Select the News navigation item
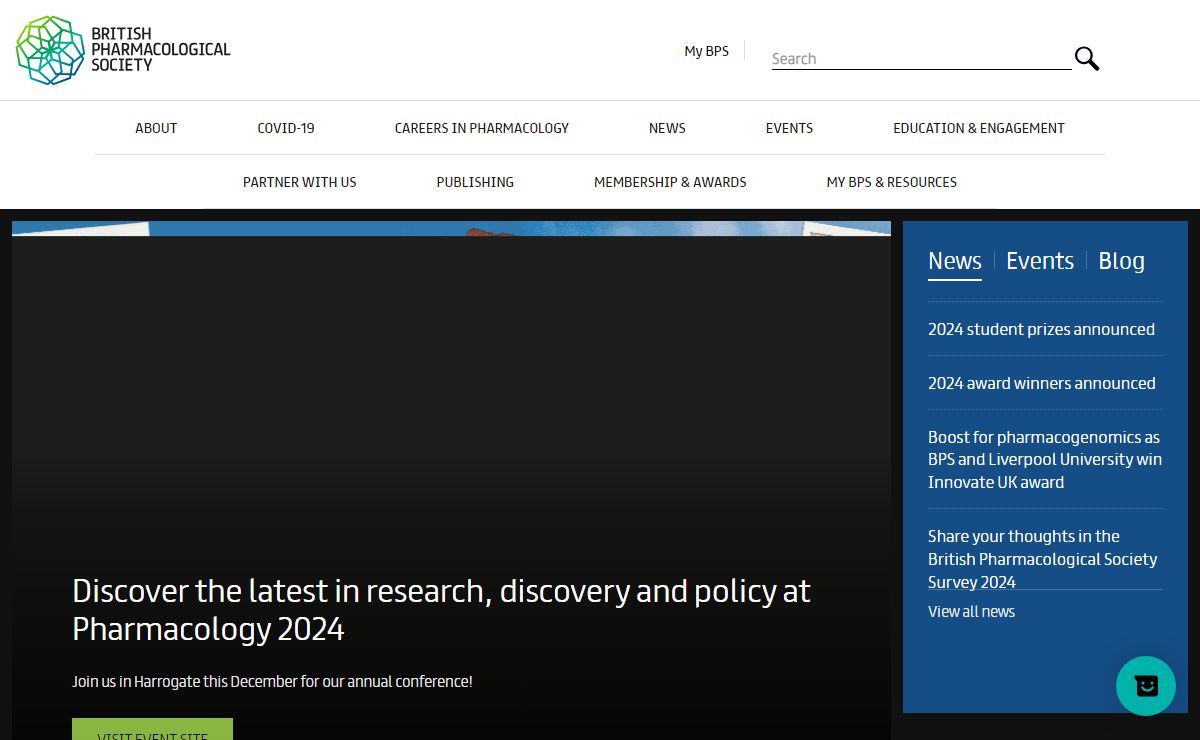The width and height of the screenshot is (1200, 740). coord(667,128)
